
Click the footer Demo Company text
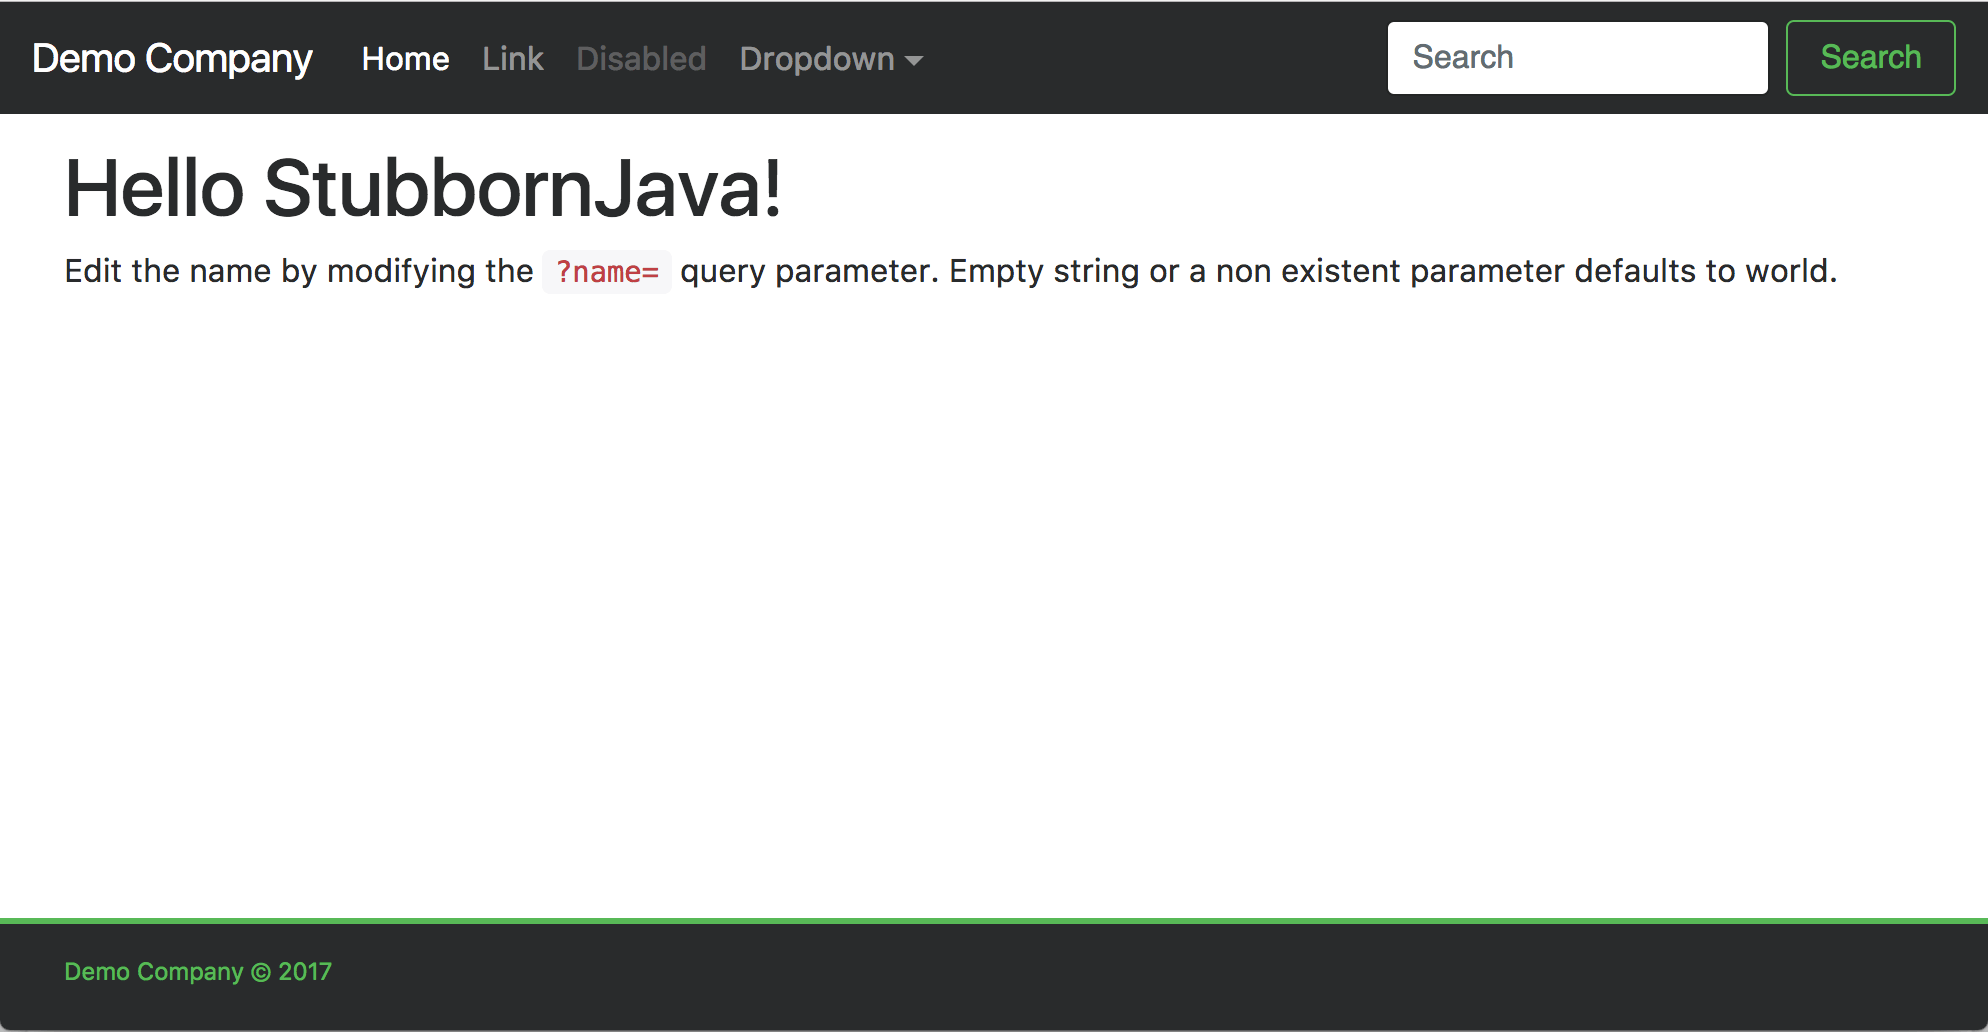point(154,972)
